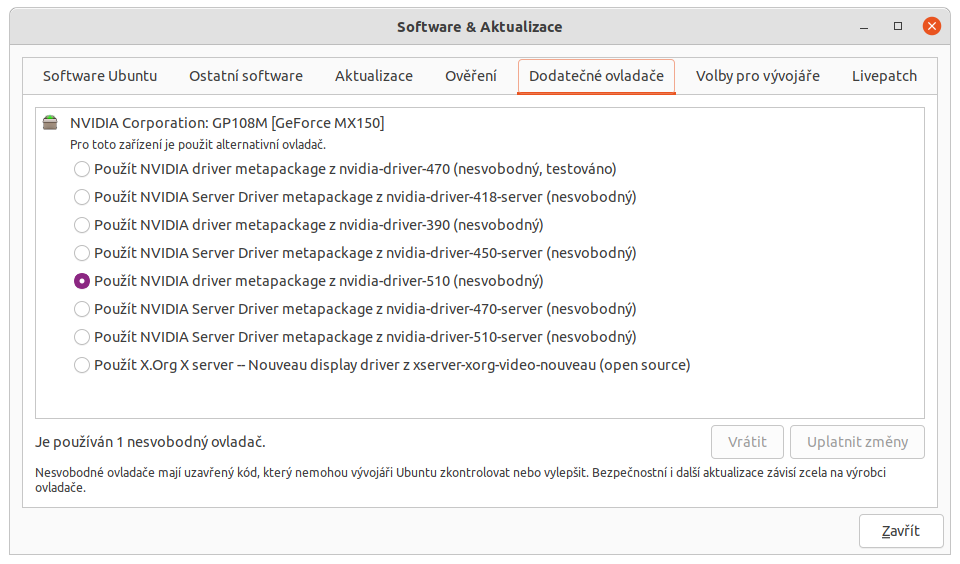Screen dimensions: 960x564
Task: Select the Dodatečné ovladače tab
Action: tap(596, 76)
